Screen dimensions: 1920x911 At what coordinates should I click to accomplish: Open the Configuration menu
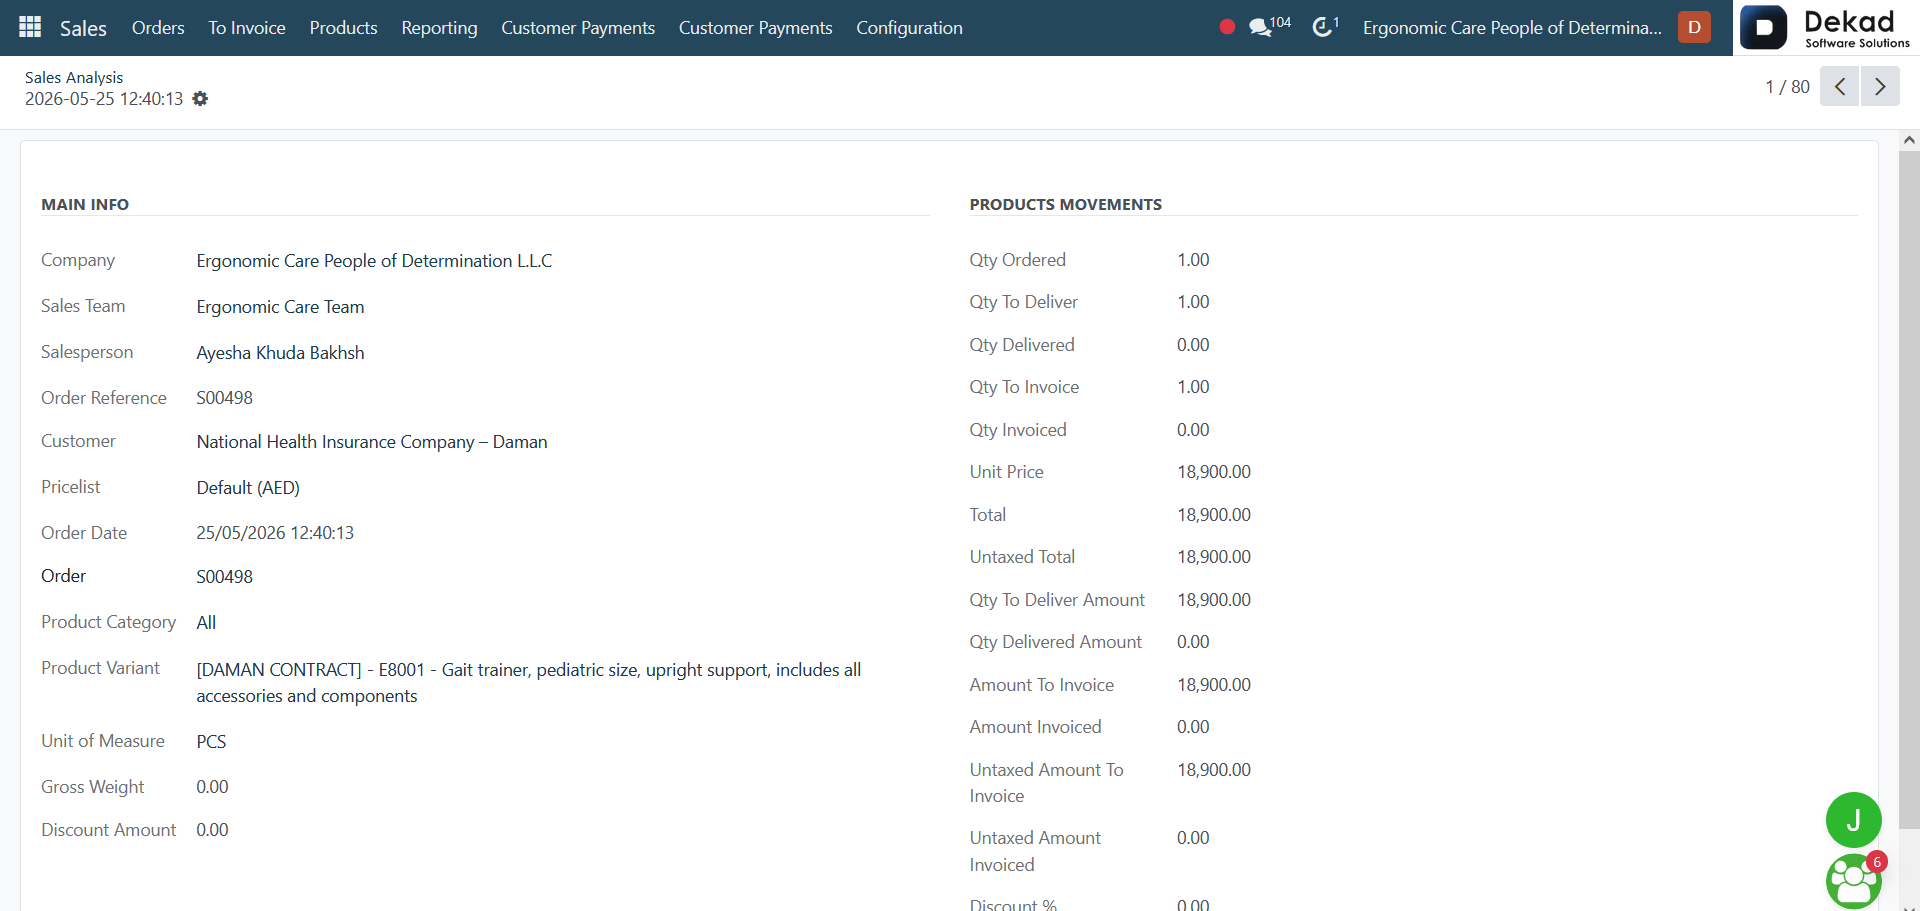pos(909,28)
